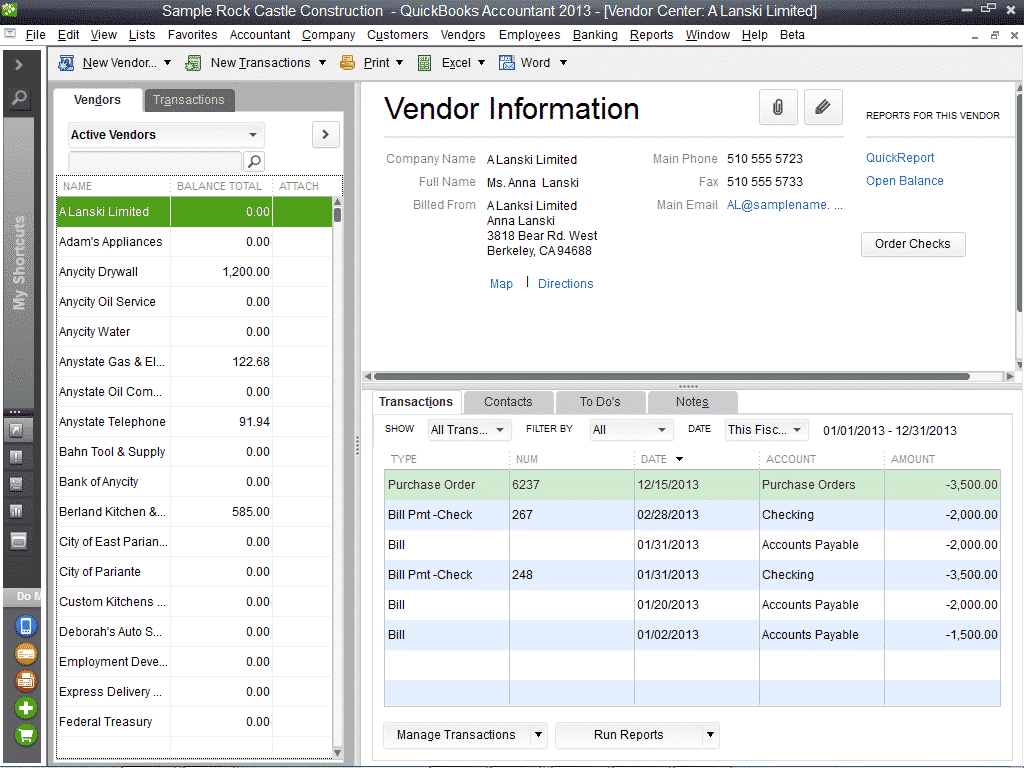Open the Active Vendors dropdown
Image resolution: width=1024 pixels, height=768 pixels.
[x=167, y=135]
